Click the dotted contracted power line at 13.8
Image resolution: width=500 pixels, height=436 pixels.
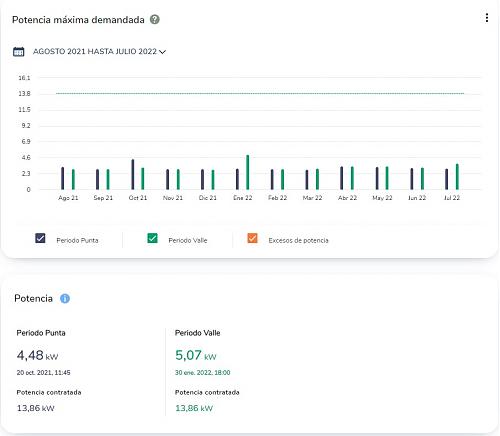pos(260,93)
